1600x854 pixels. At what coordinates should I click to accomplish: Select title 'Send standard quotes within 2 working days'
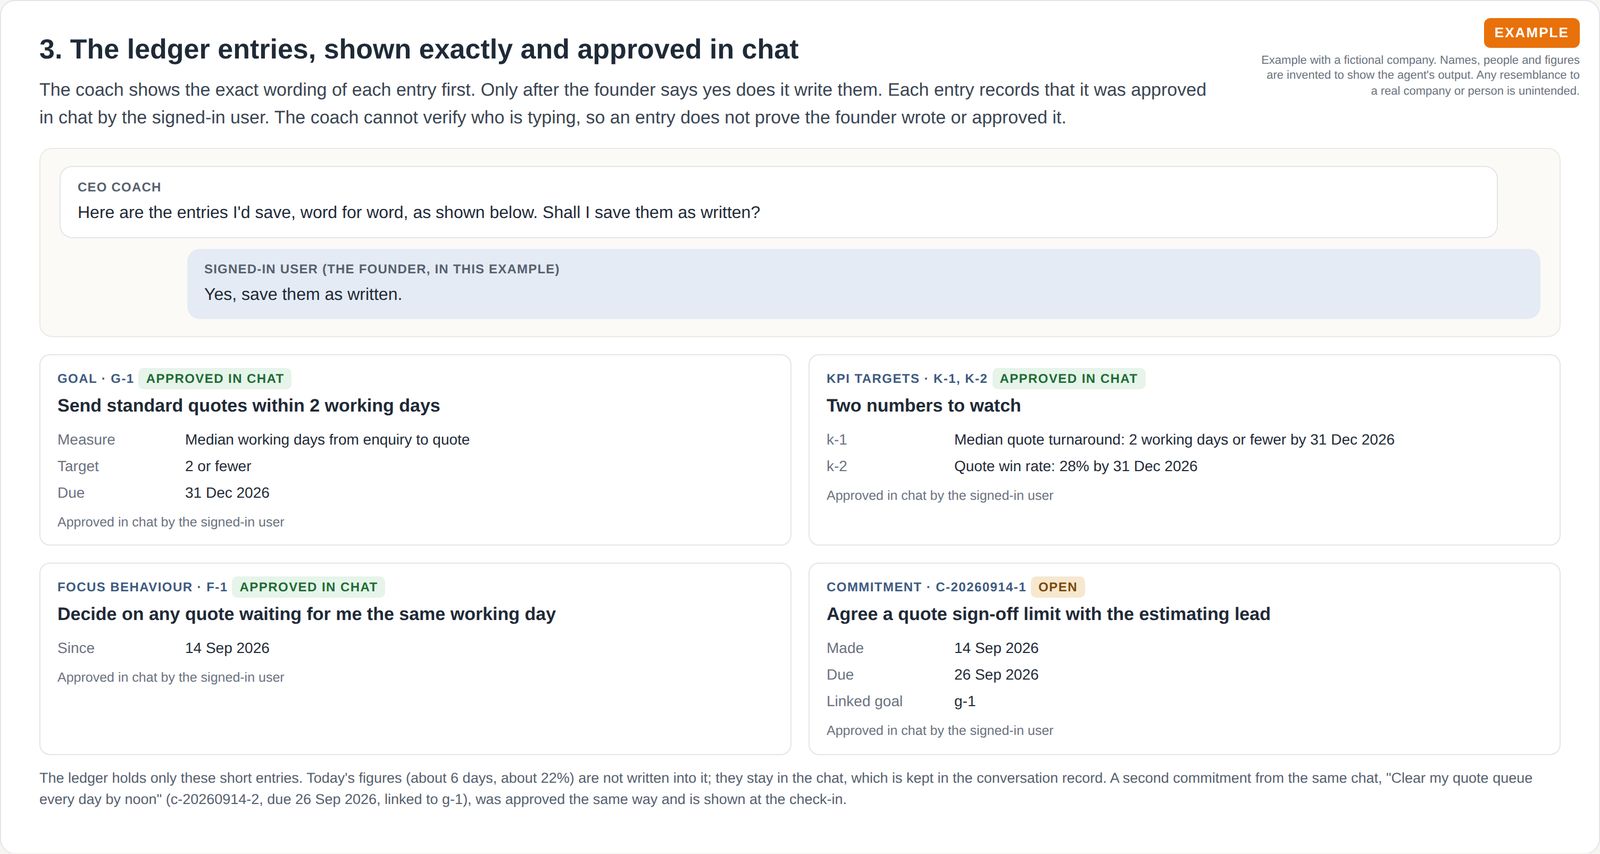[x=248, y=405]
